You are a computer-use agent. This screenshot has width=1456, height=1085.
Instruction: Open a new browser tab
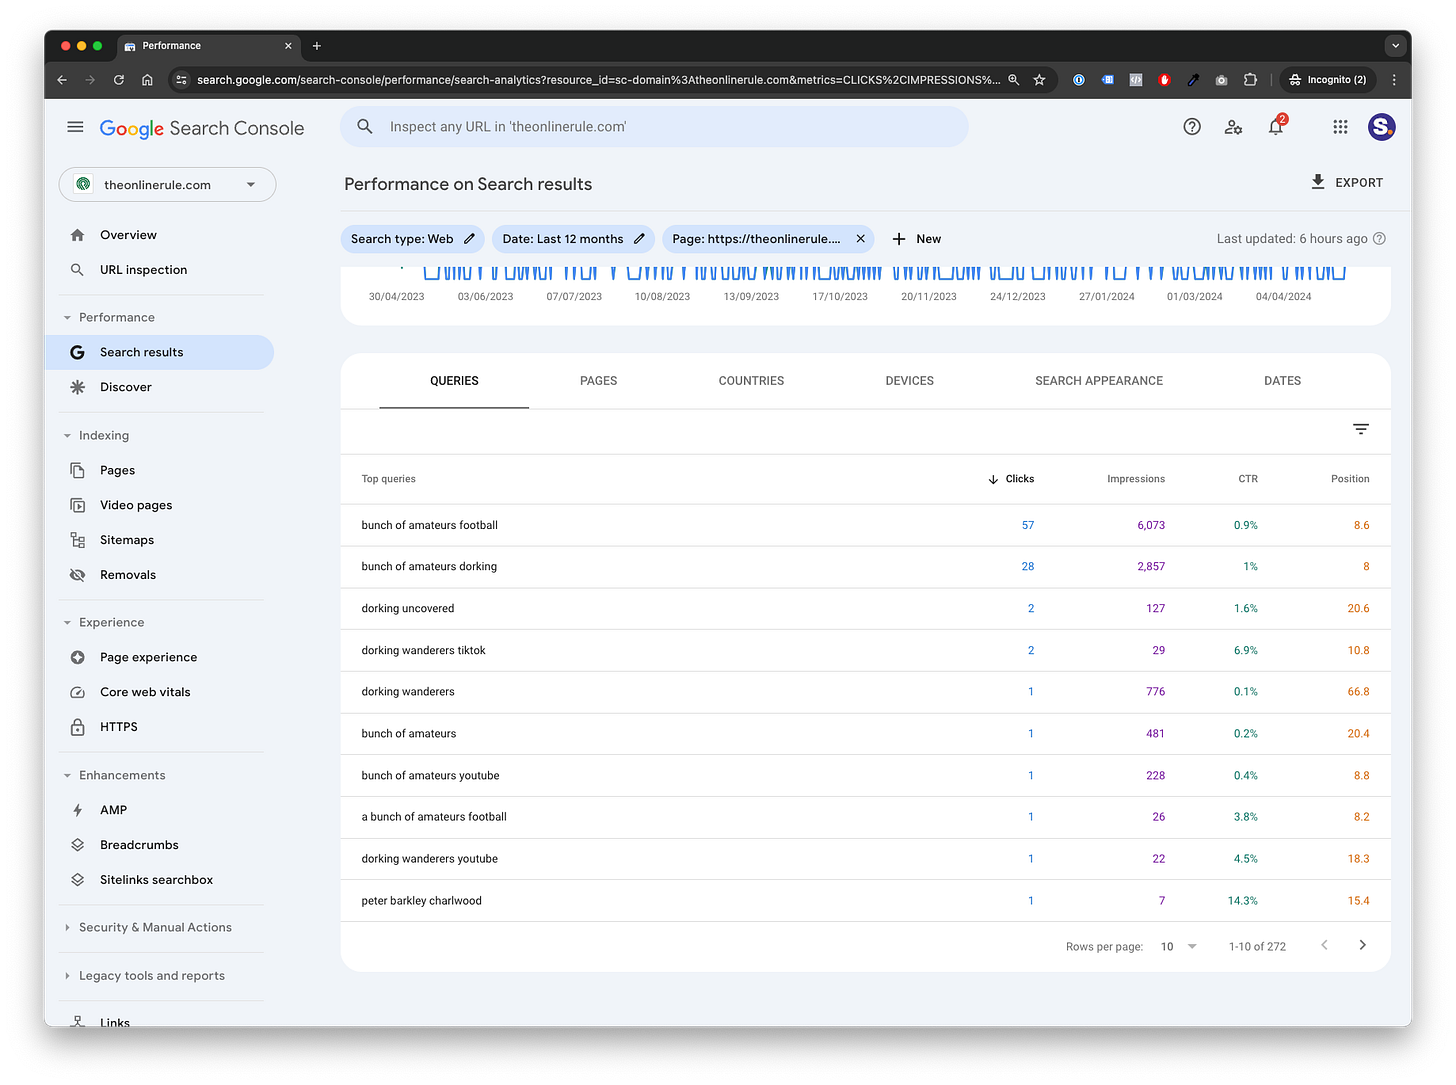pos(317,46)
